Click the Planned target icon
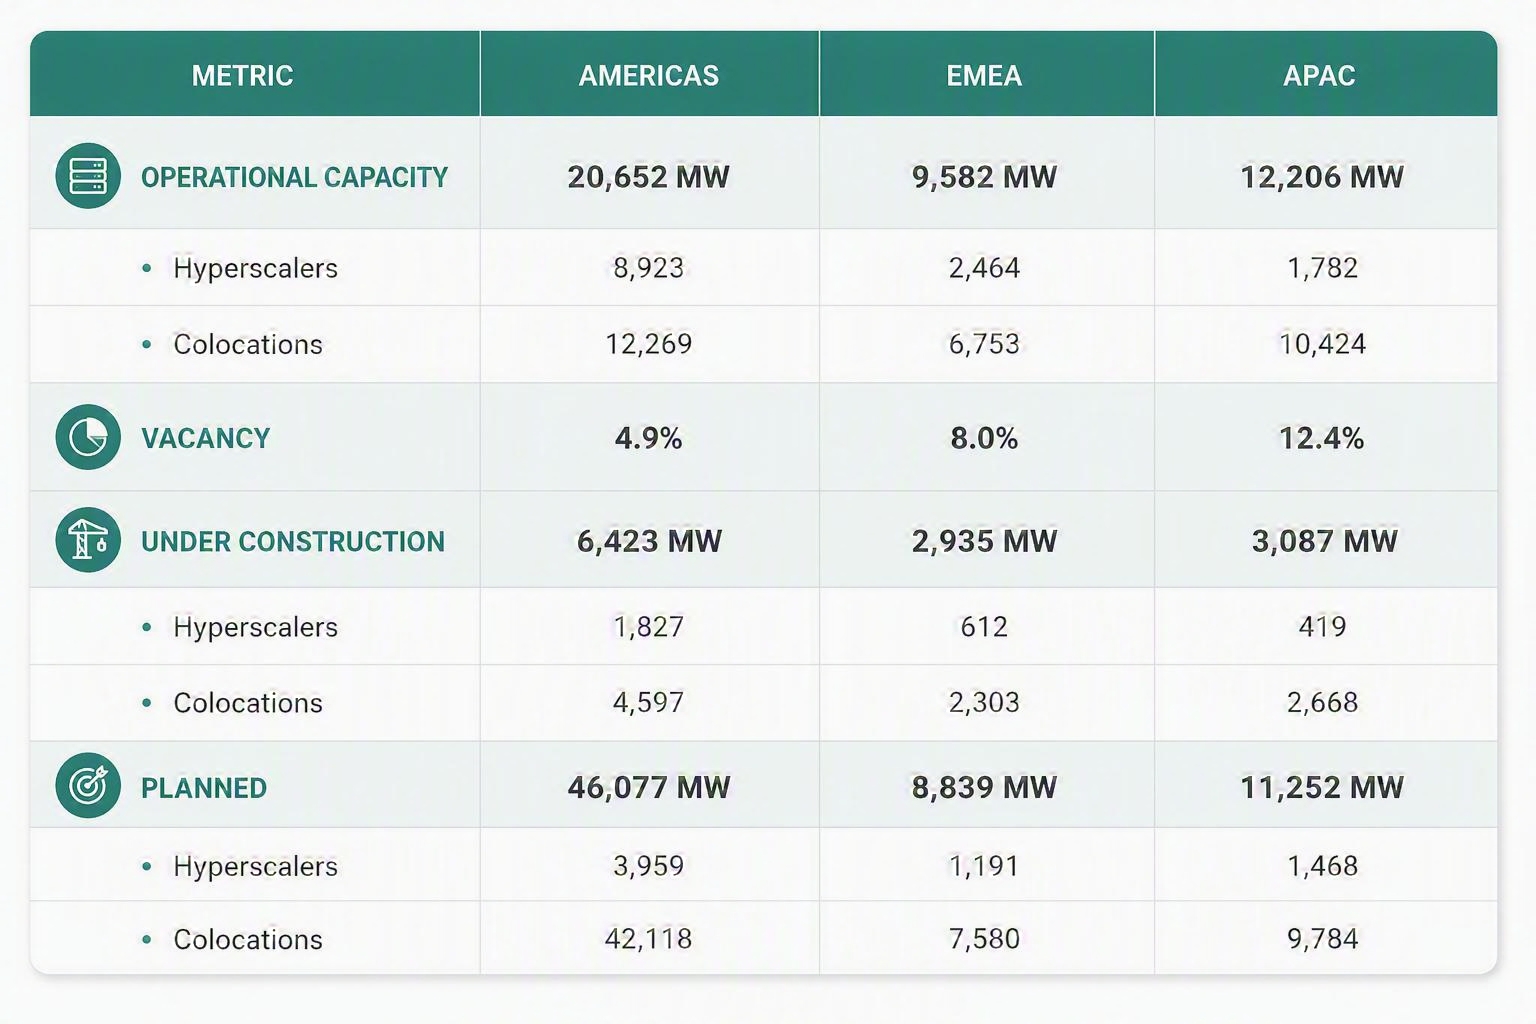 point(88,786)
